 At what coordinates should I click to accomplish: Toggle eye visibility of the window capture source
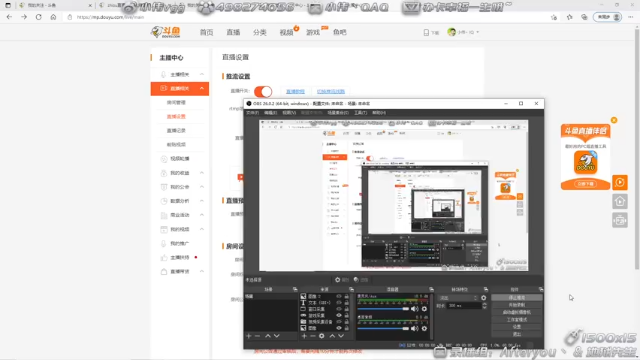tap(339, 309)
